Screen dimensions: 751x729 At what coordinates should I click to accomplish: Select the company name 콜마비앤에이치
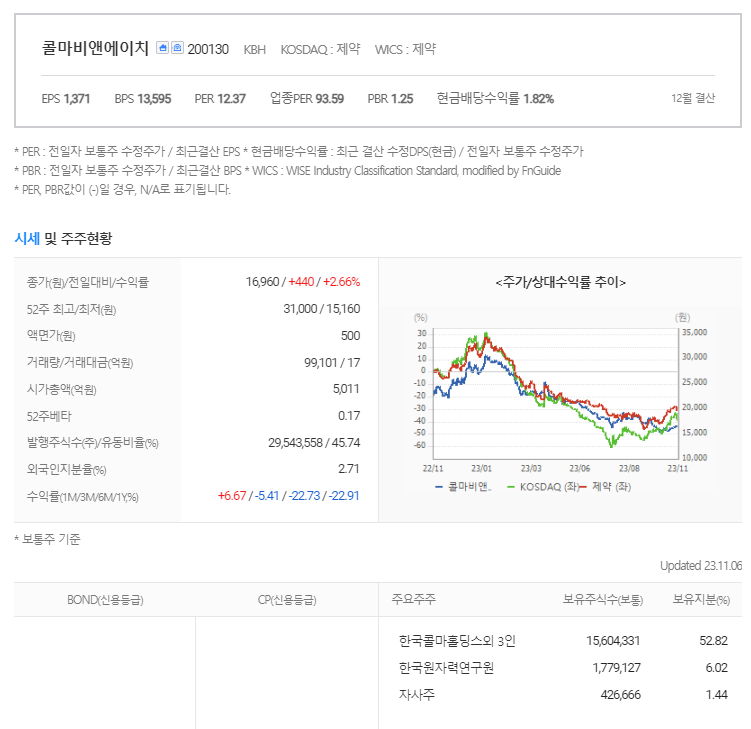95,48
